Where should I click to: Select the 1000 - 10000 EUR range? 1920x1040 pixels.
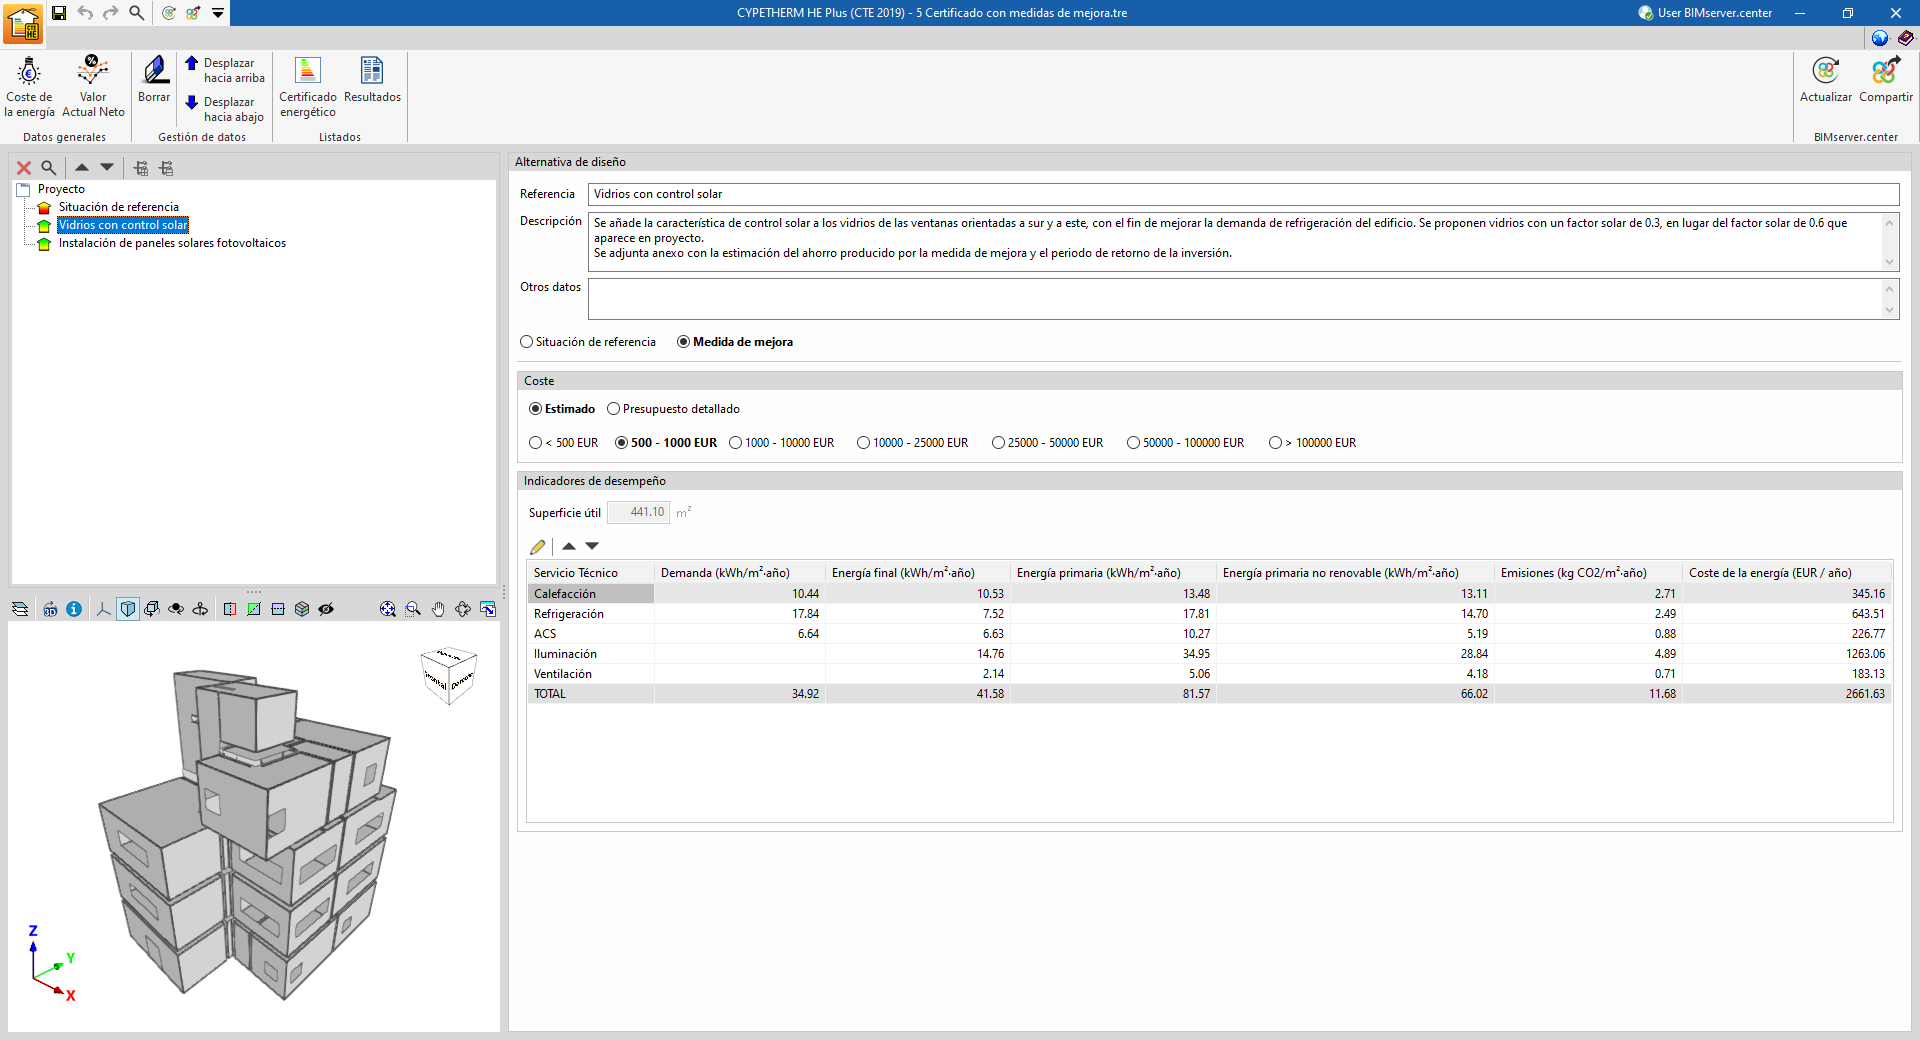tap(736, 443)
